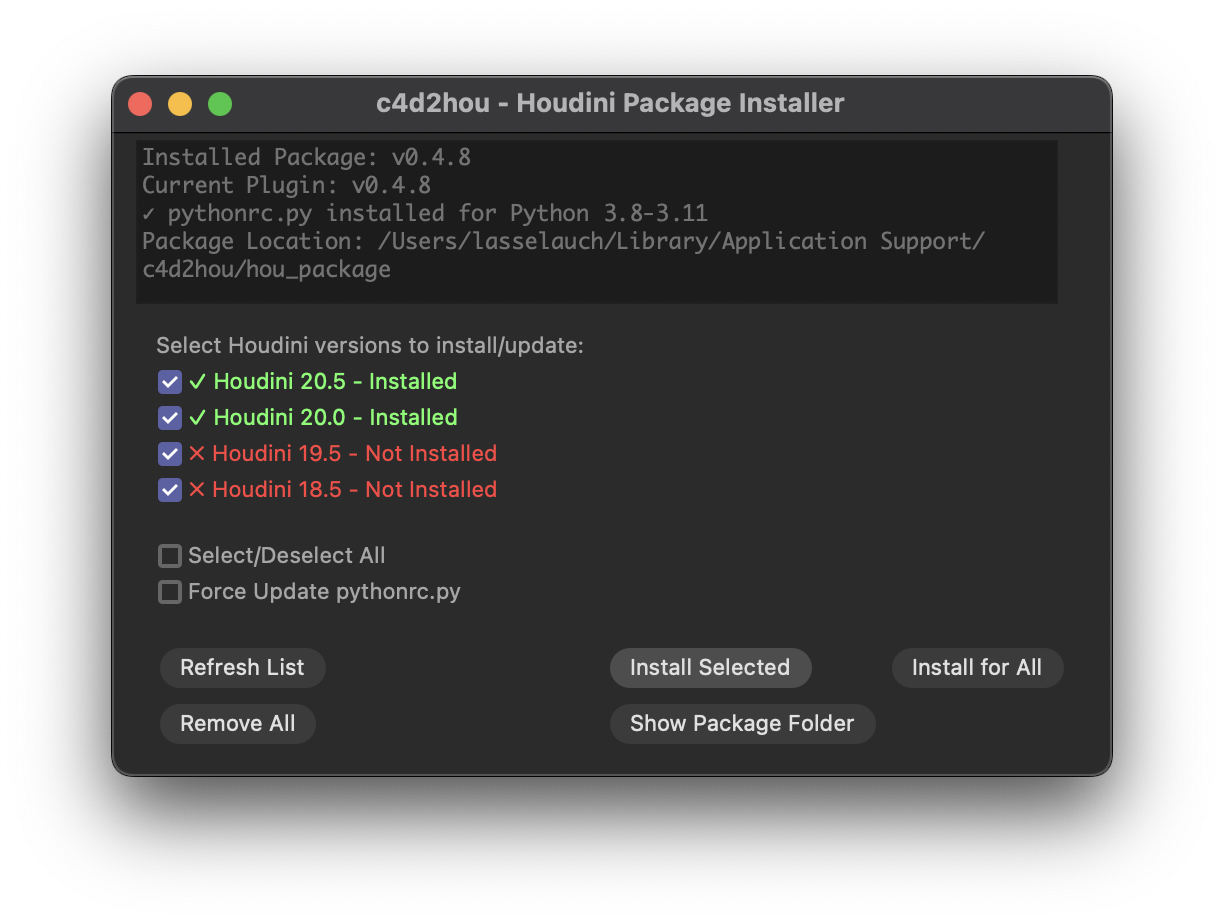1224x924 pixels.
Task: Click green checkmark icon beside Houdini 20.5
Action: 197,382
